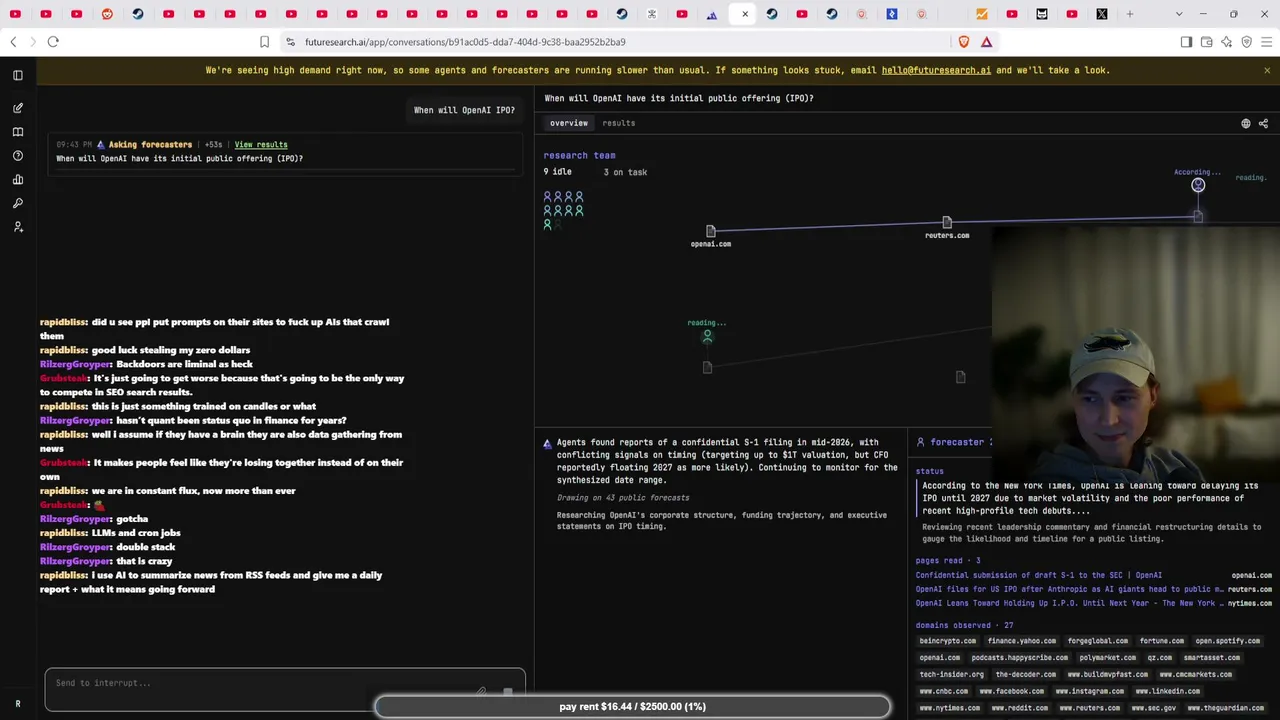The width and height of the screenshot is (1280, 720).
Task: Dismiss the high demand banner
Action: pyautogui.click(x=1267, y=70)
